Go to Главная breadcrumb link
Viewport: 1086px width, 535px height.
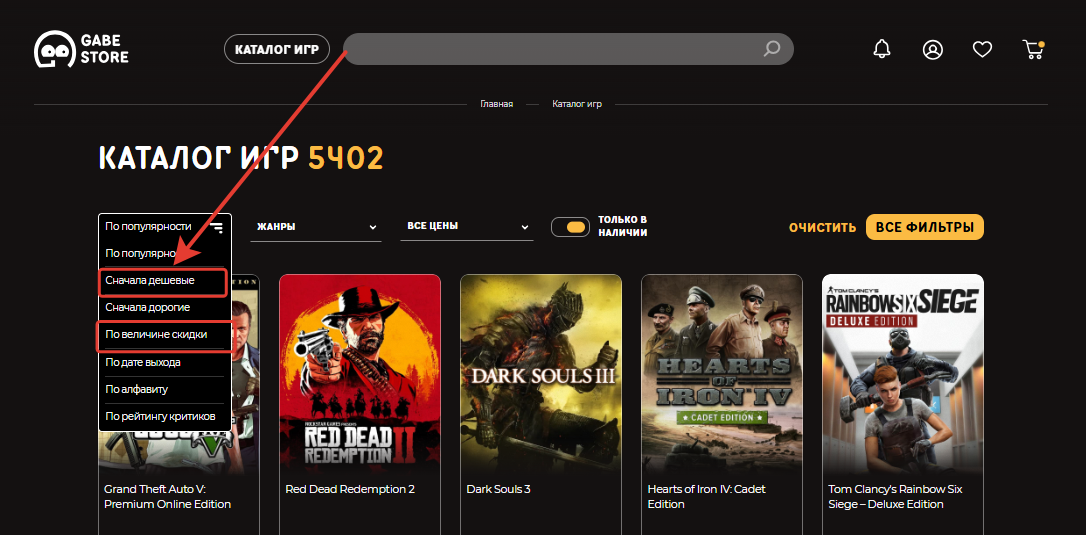tap(497, 105)
